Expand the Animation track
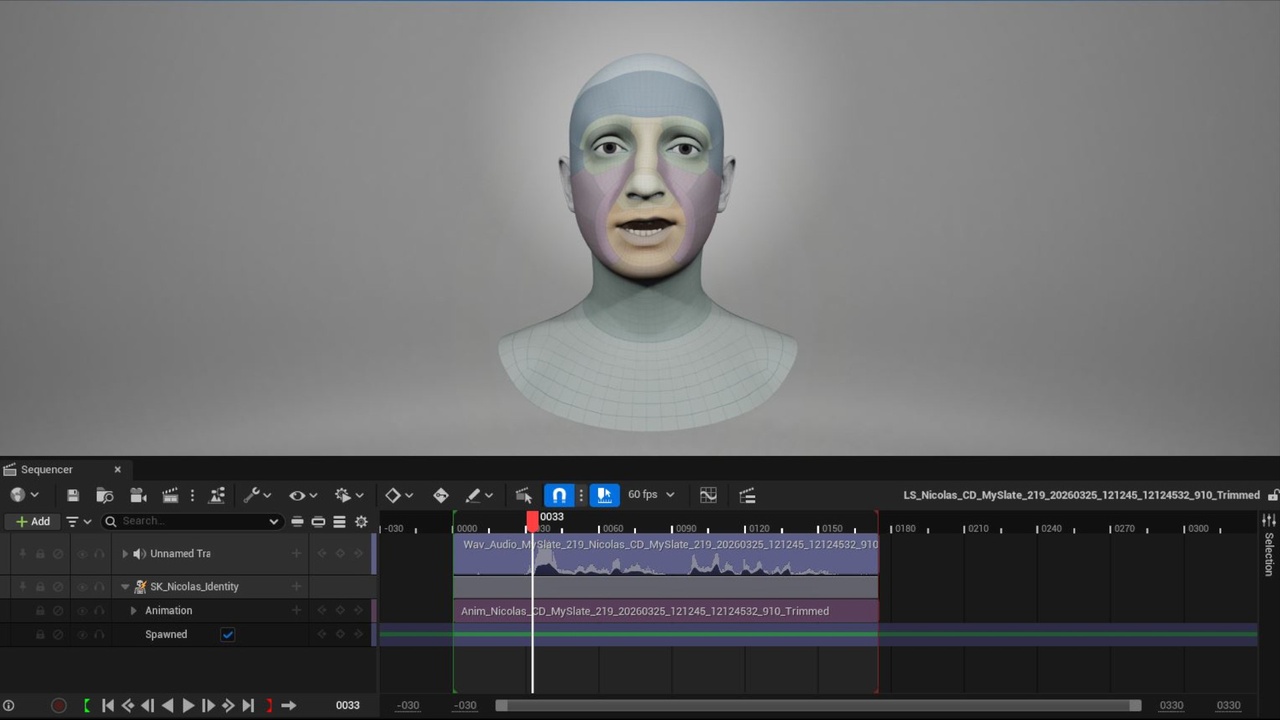 tap(133, 610)
